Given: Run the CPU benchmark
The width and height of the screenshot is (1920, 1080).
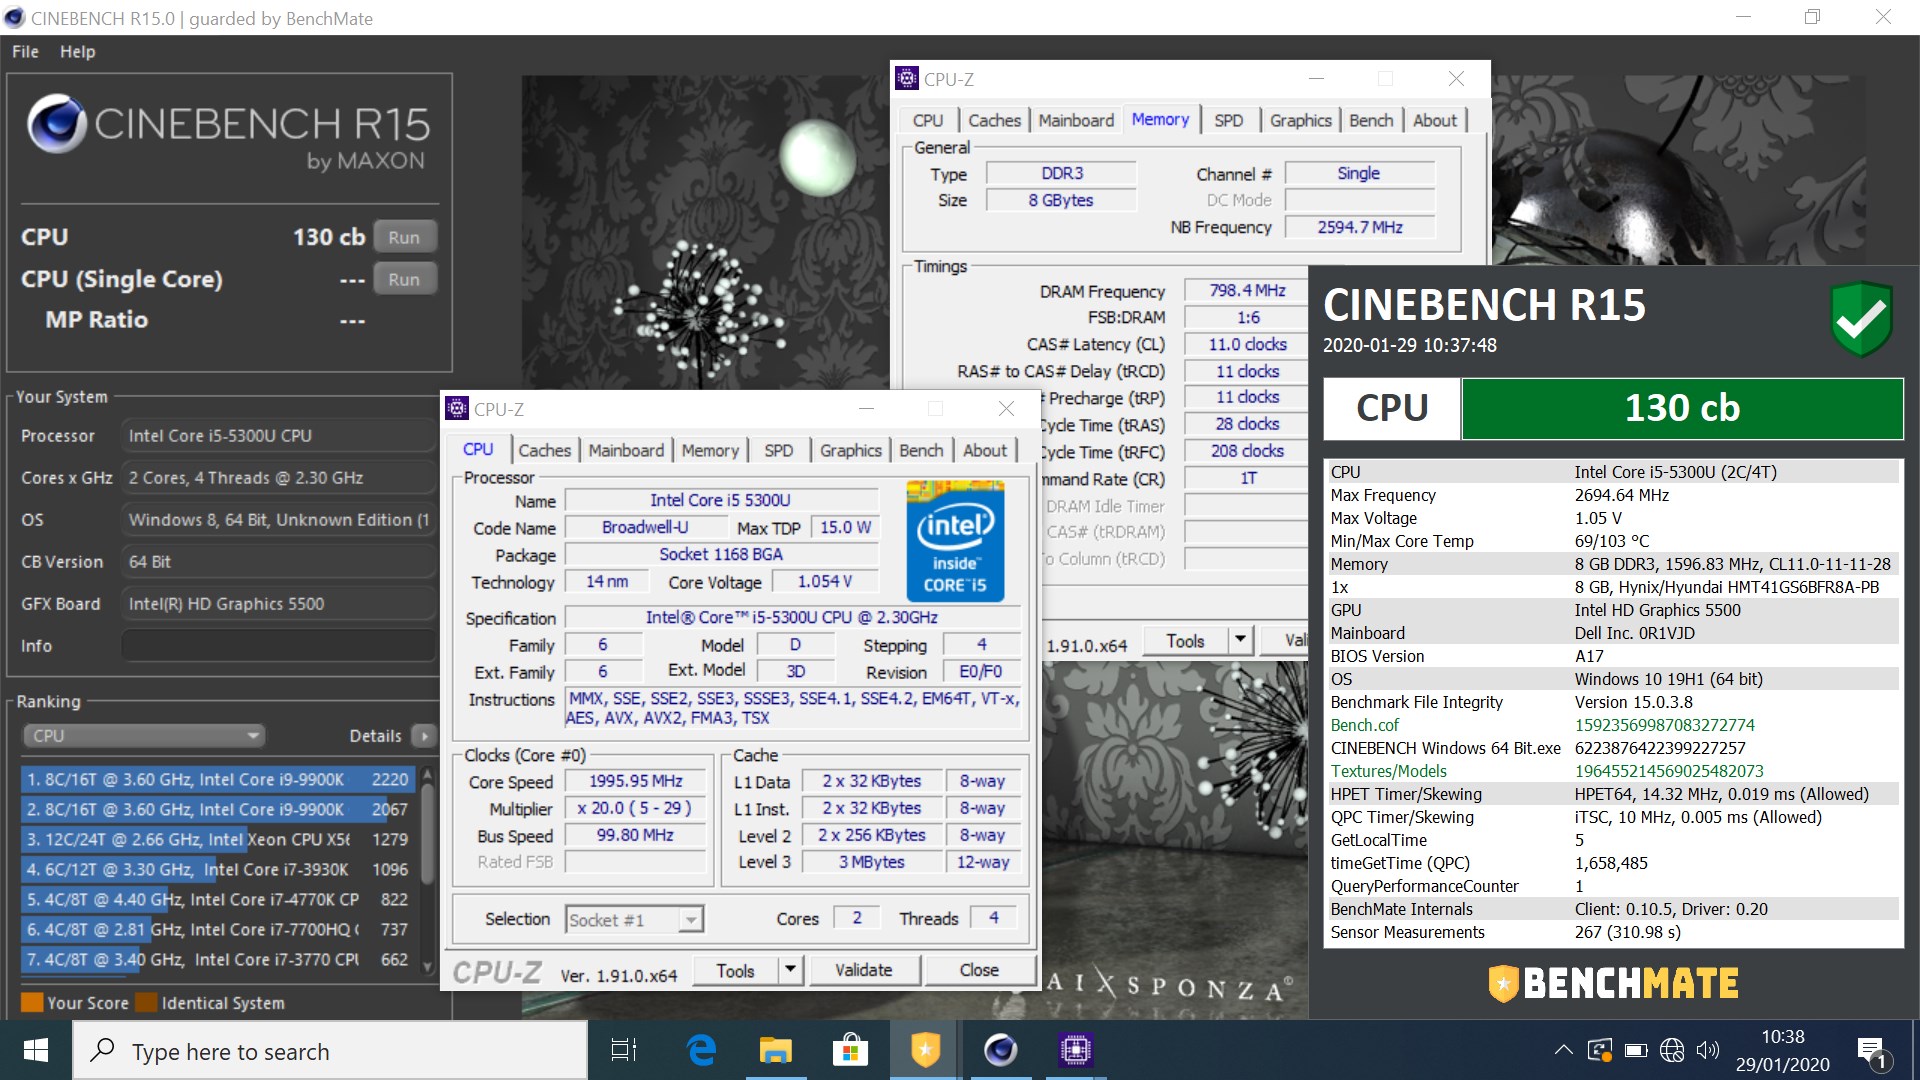Looking at the screenshot, I should (404, 237).
